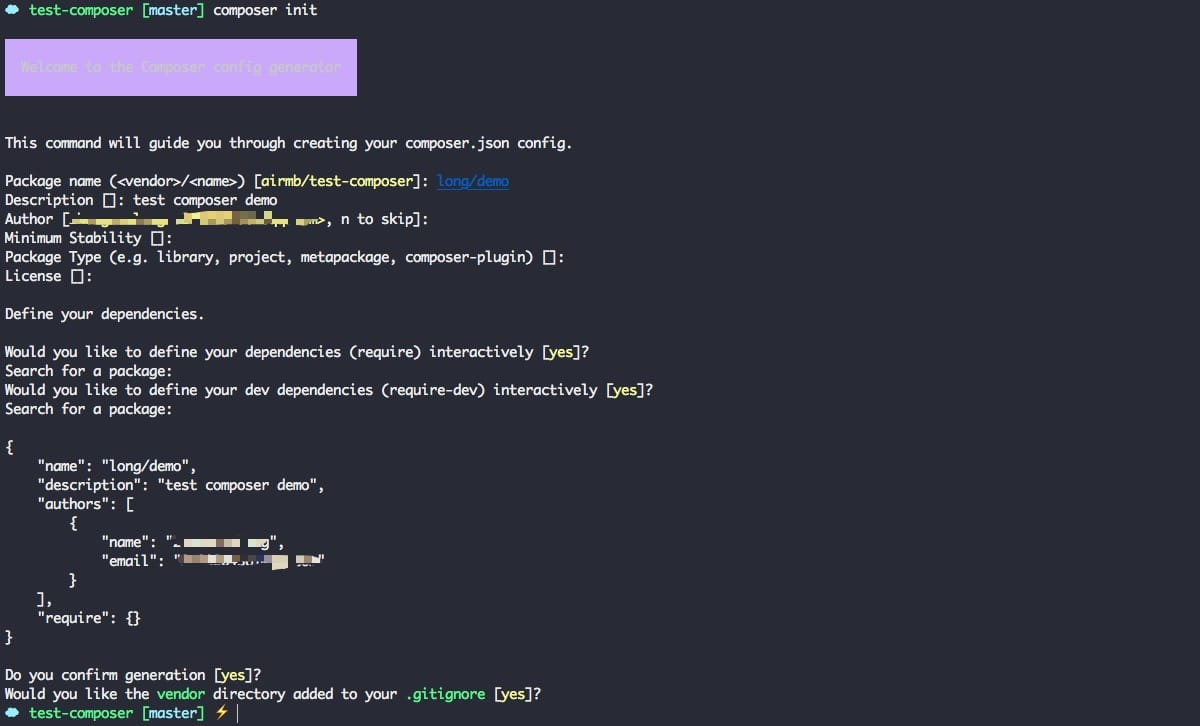The height and width of the screenshot is (726, 1200).
Task: Click the empty box after Description
Action: pos(109,200)
